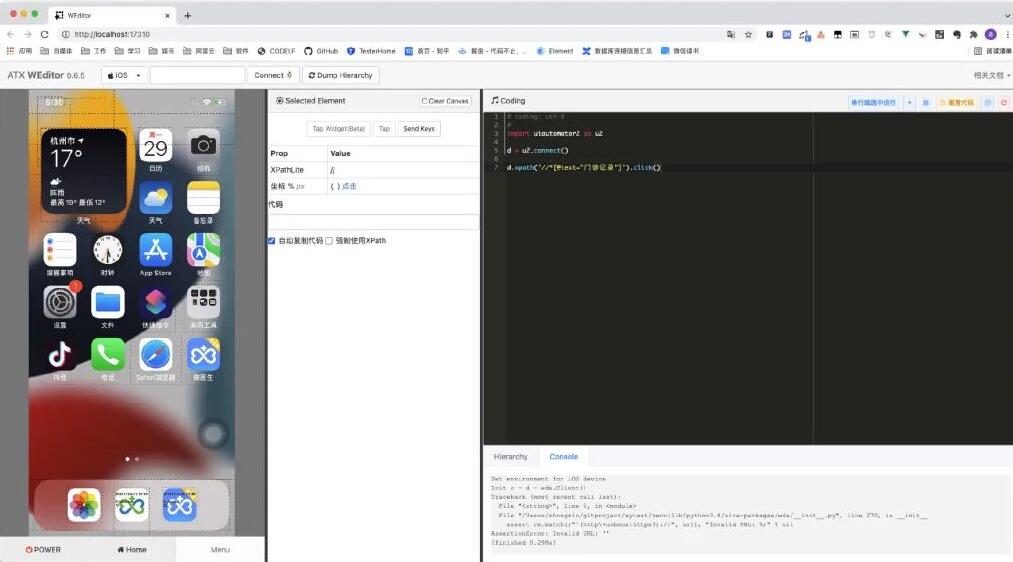Tap the App Store icon on the device
This screenshot has height=562, width=1013.
click(156, 250)
